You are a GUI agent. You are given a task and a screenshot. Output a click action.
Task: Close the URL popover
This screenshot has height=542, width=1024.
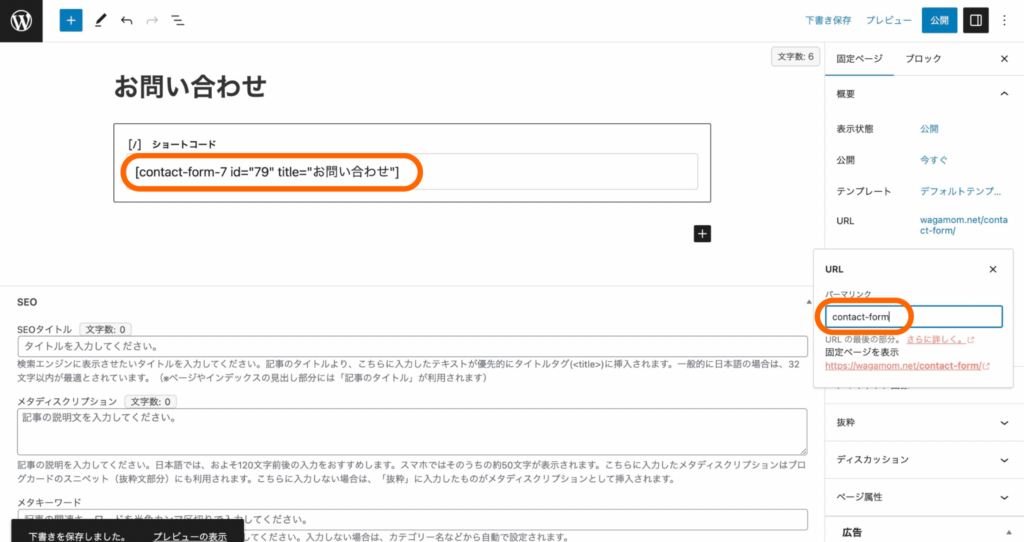coord(993,269)
